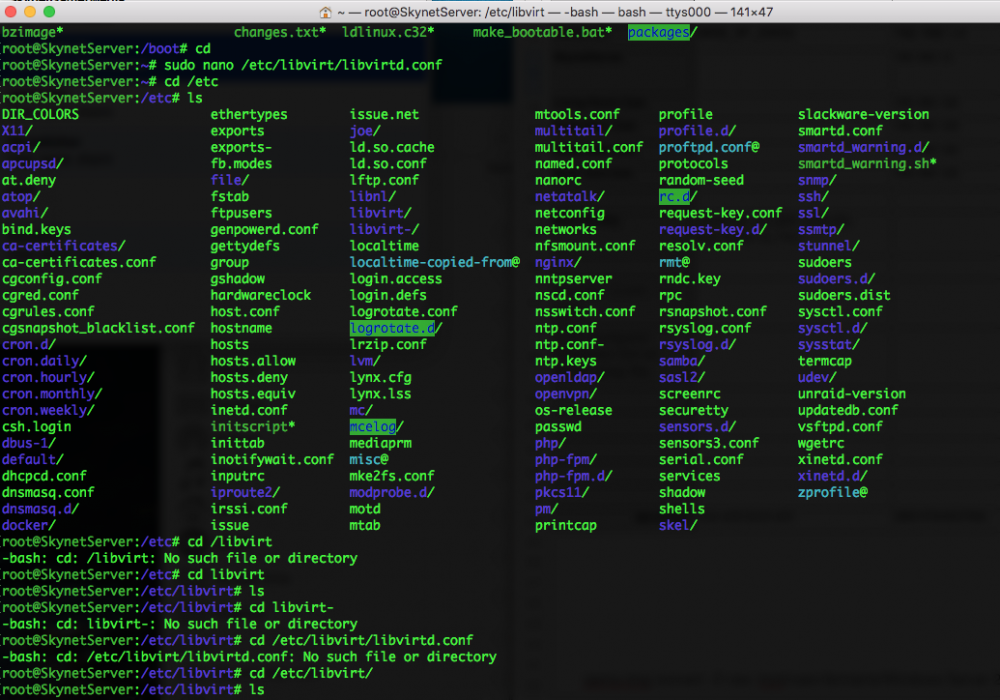Click the red close window button
Image resolution: width=1000 pixels, height=700 pixels.
(x=10, y=11)
